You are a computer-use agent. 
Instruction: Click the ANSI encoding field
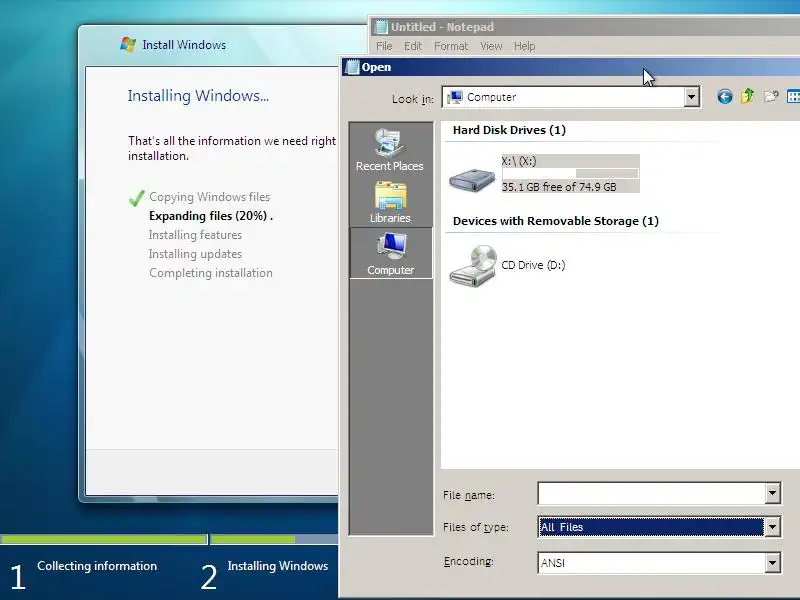659,563
